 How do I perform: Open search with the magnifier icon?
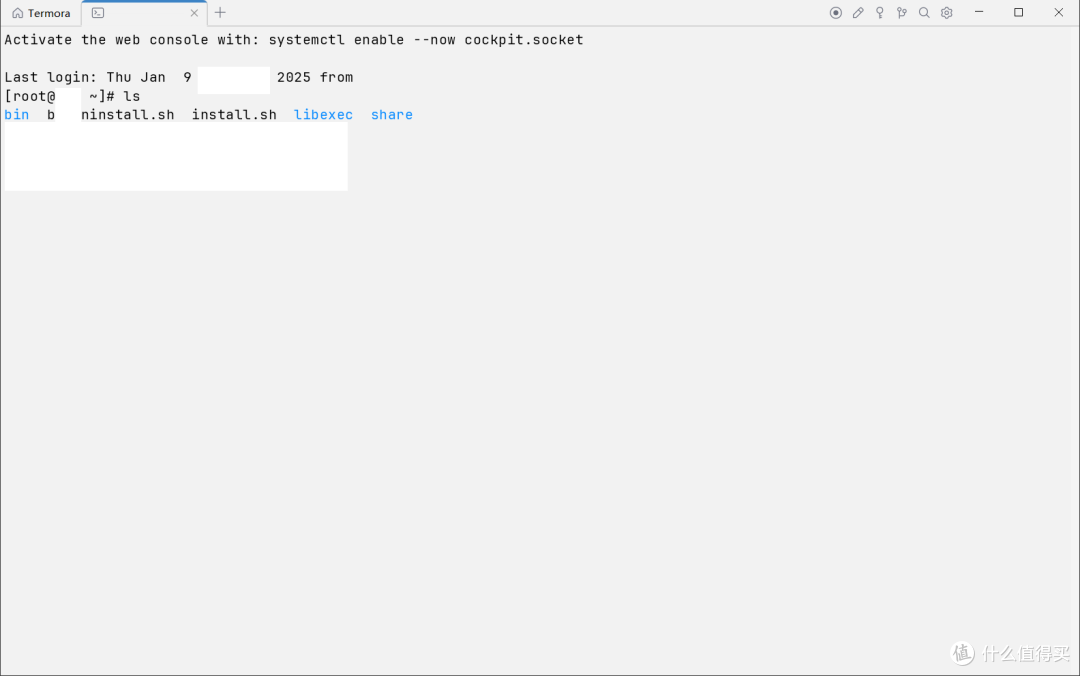coord(924,12)
